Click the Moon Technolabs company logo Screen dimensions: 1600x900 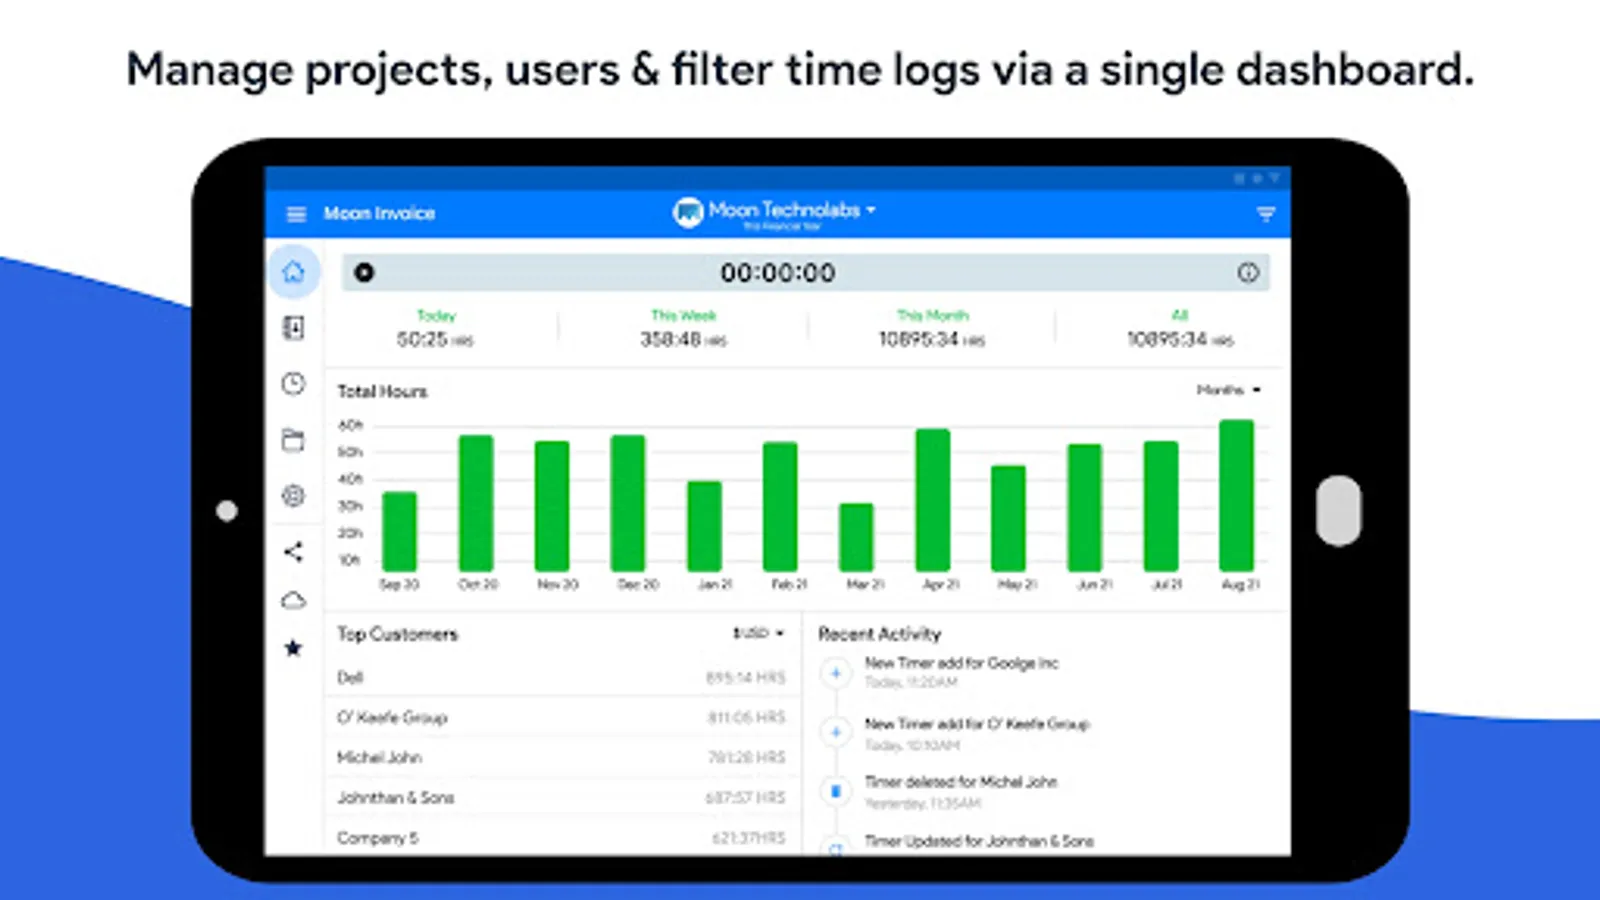click(688, 212)
